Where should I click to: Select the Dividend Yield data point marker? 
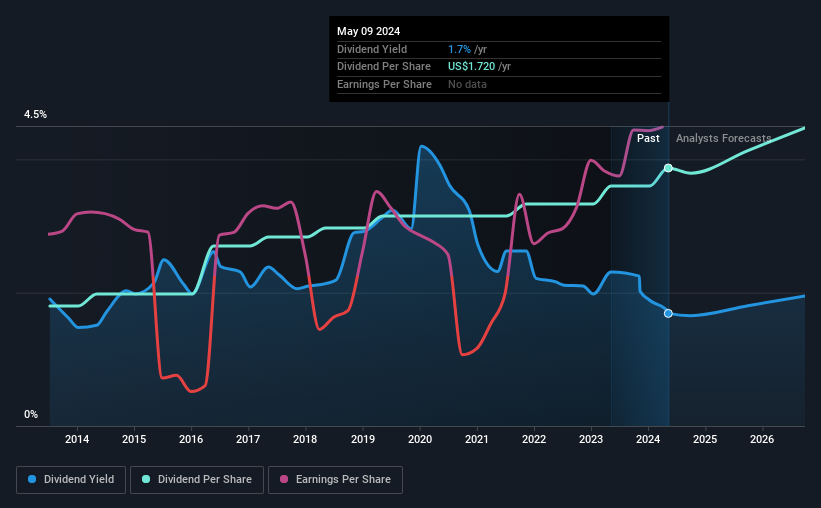[x=668, y=313]
